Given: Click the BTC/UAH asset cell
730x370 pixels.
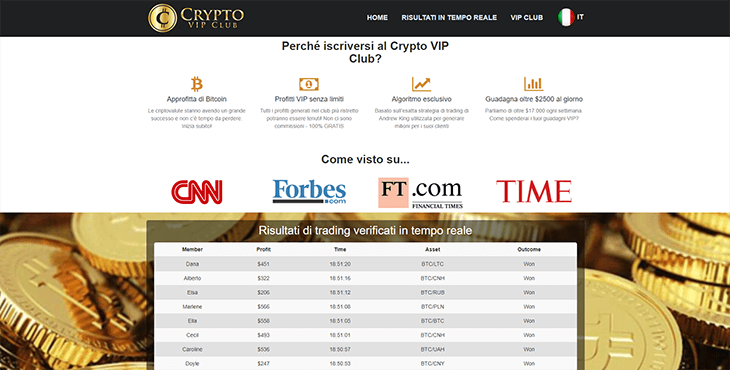Looking at the screenshot, I should [x=433, y=350].
